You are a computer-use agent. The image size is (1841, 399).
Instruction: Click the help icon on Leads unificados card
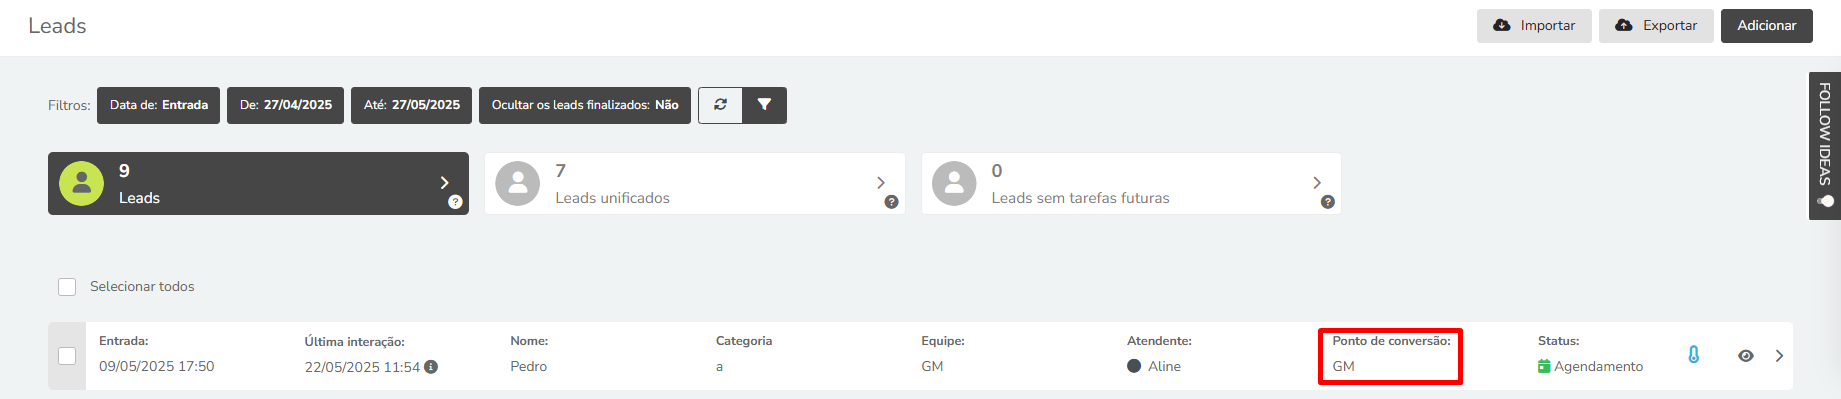point(891,202)
